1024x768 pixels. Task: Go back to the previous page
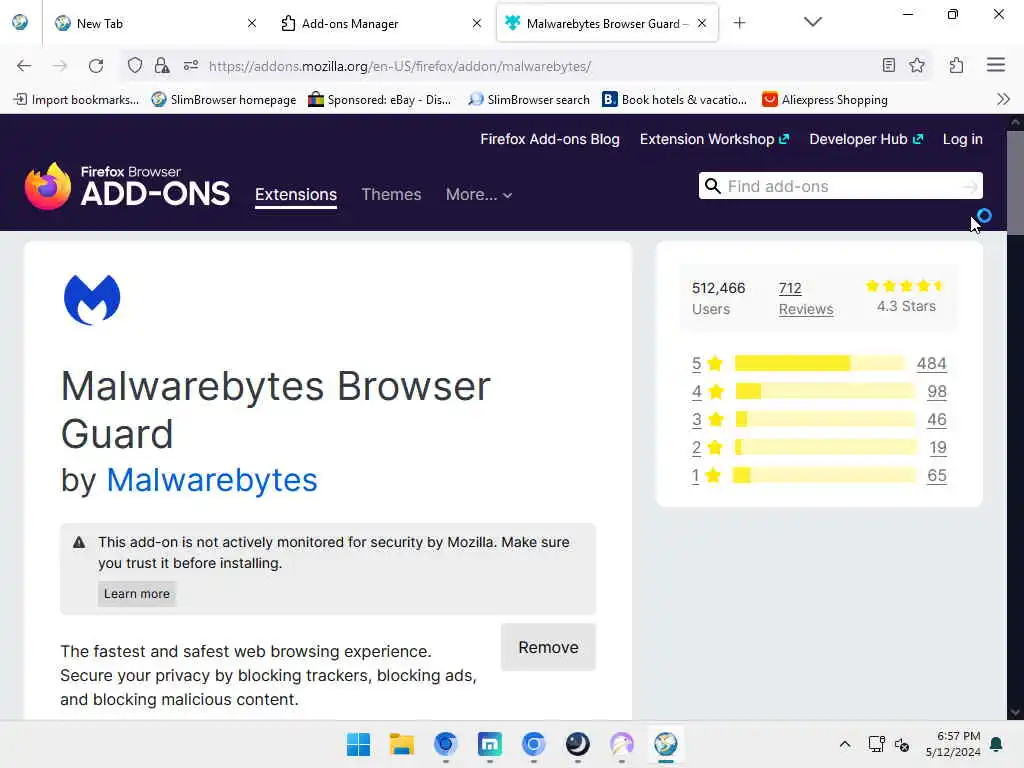(24, 66)
